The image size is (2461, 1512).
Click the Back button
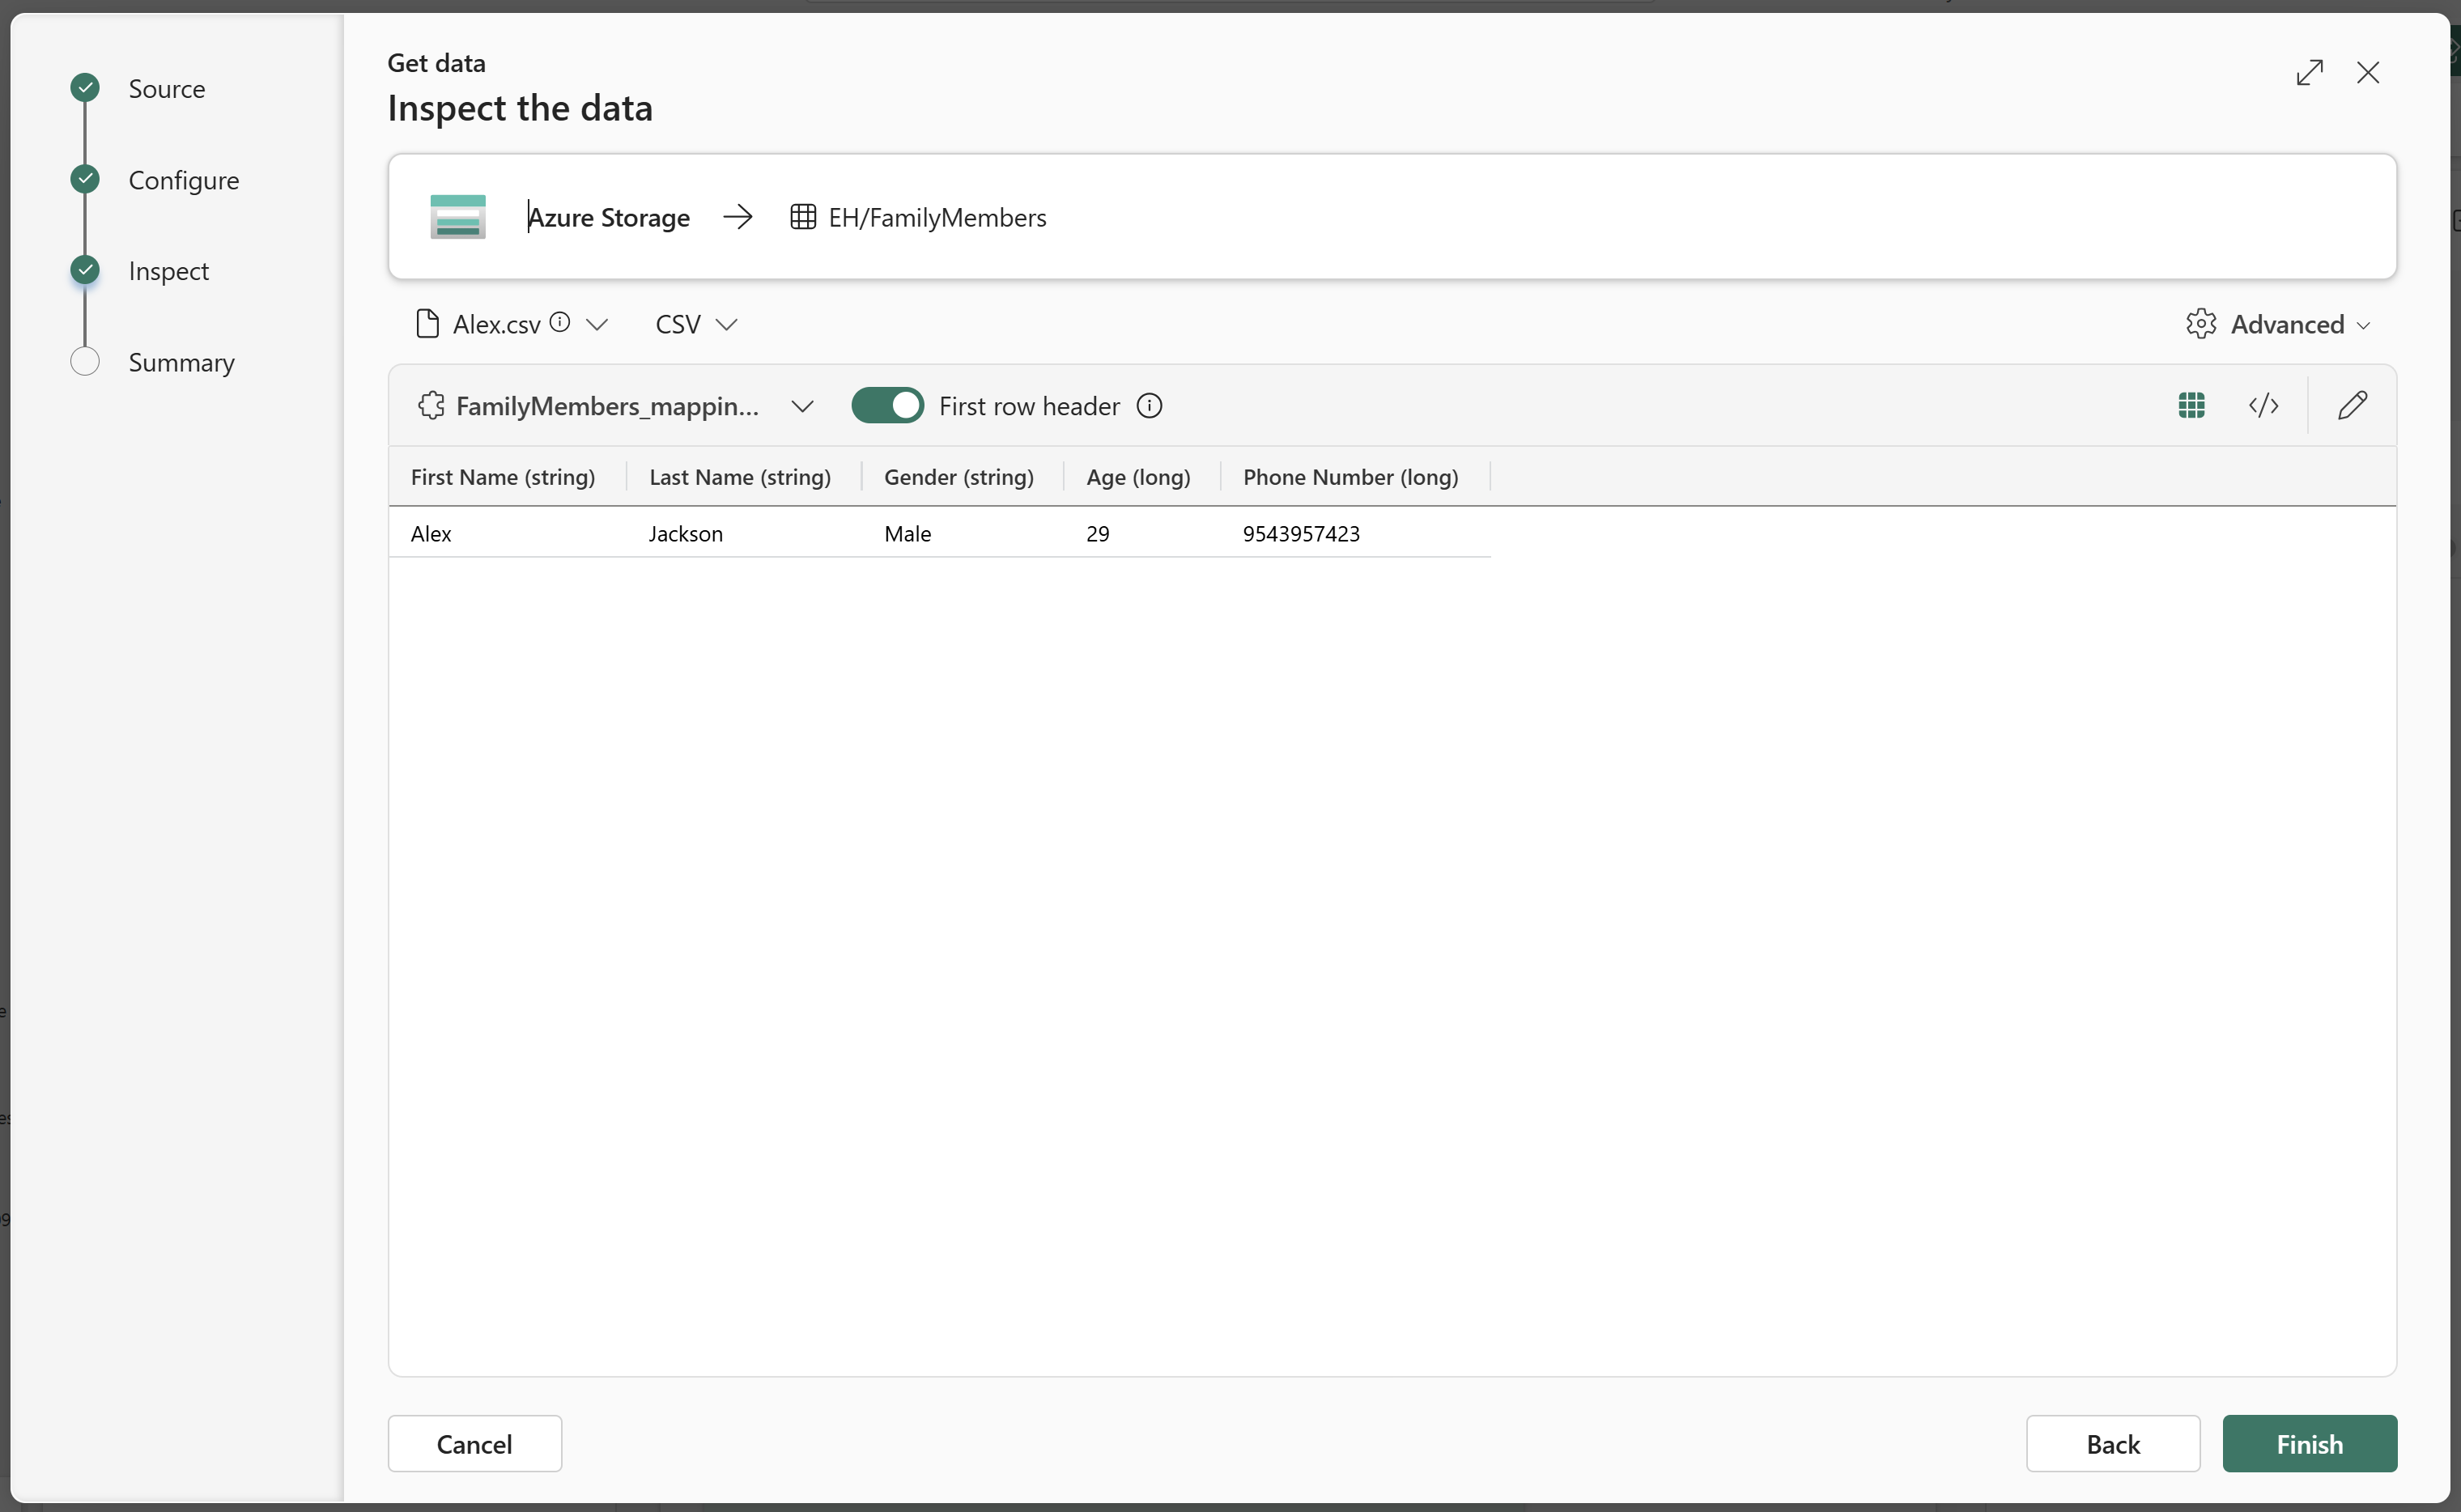[2112, 1443]
